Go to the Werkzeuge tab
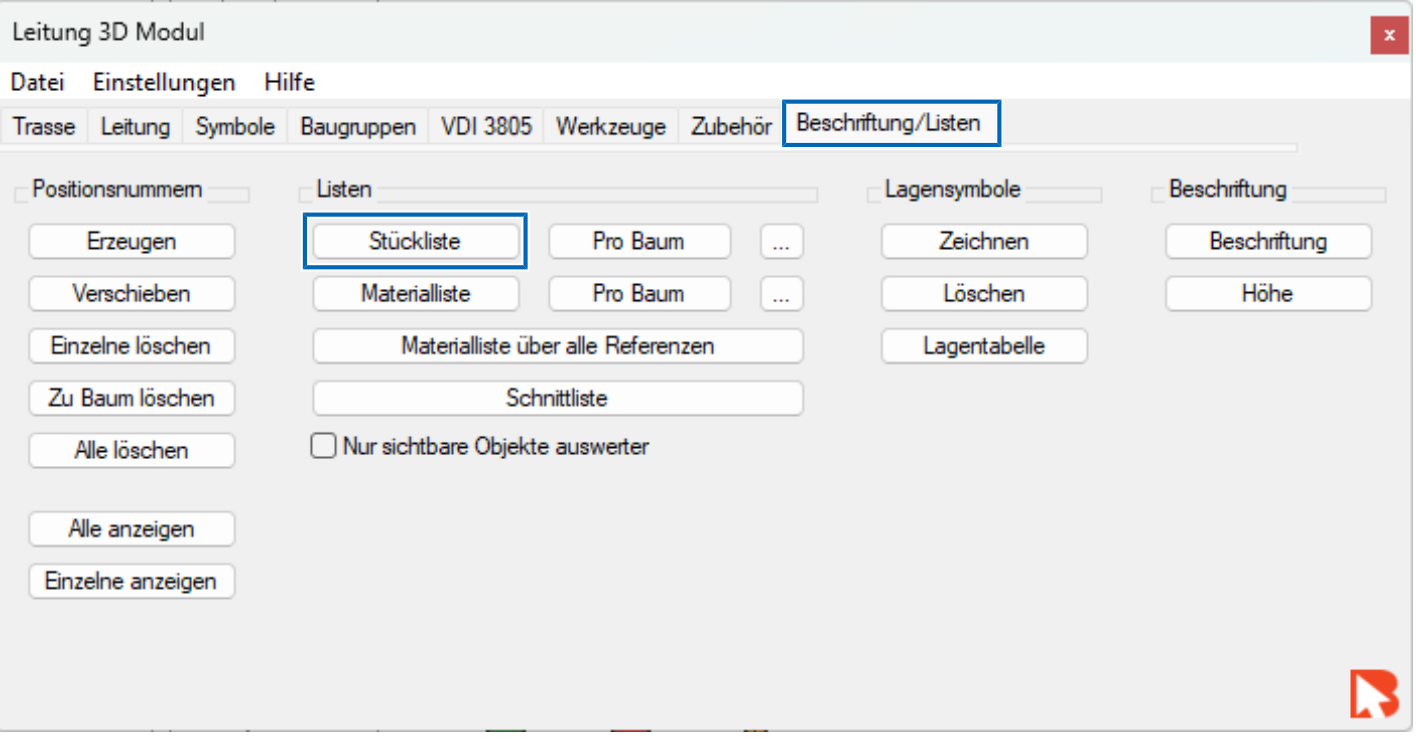This screenshot has height=741, width=1416. 611,127
